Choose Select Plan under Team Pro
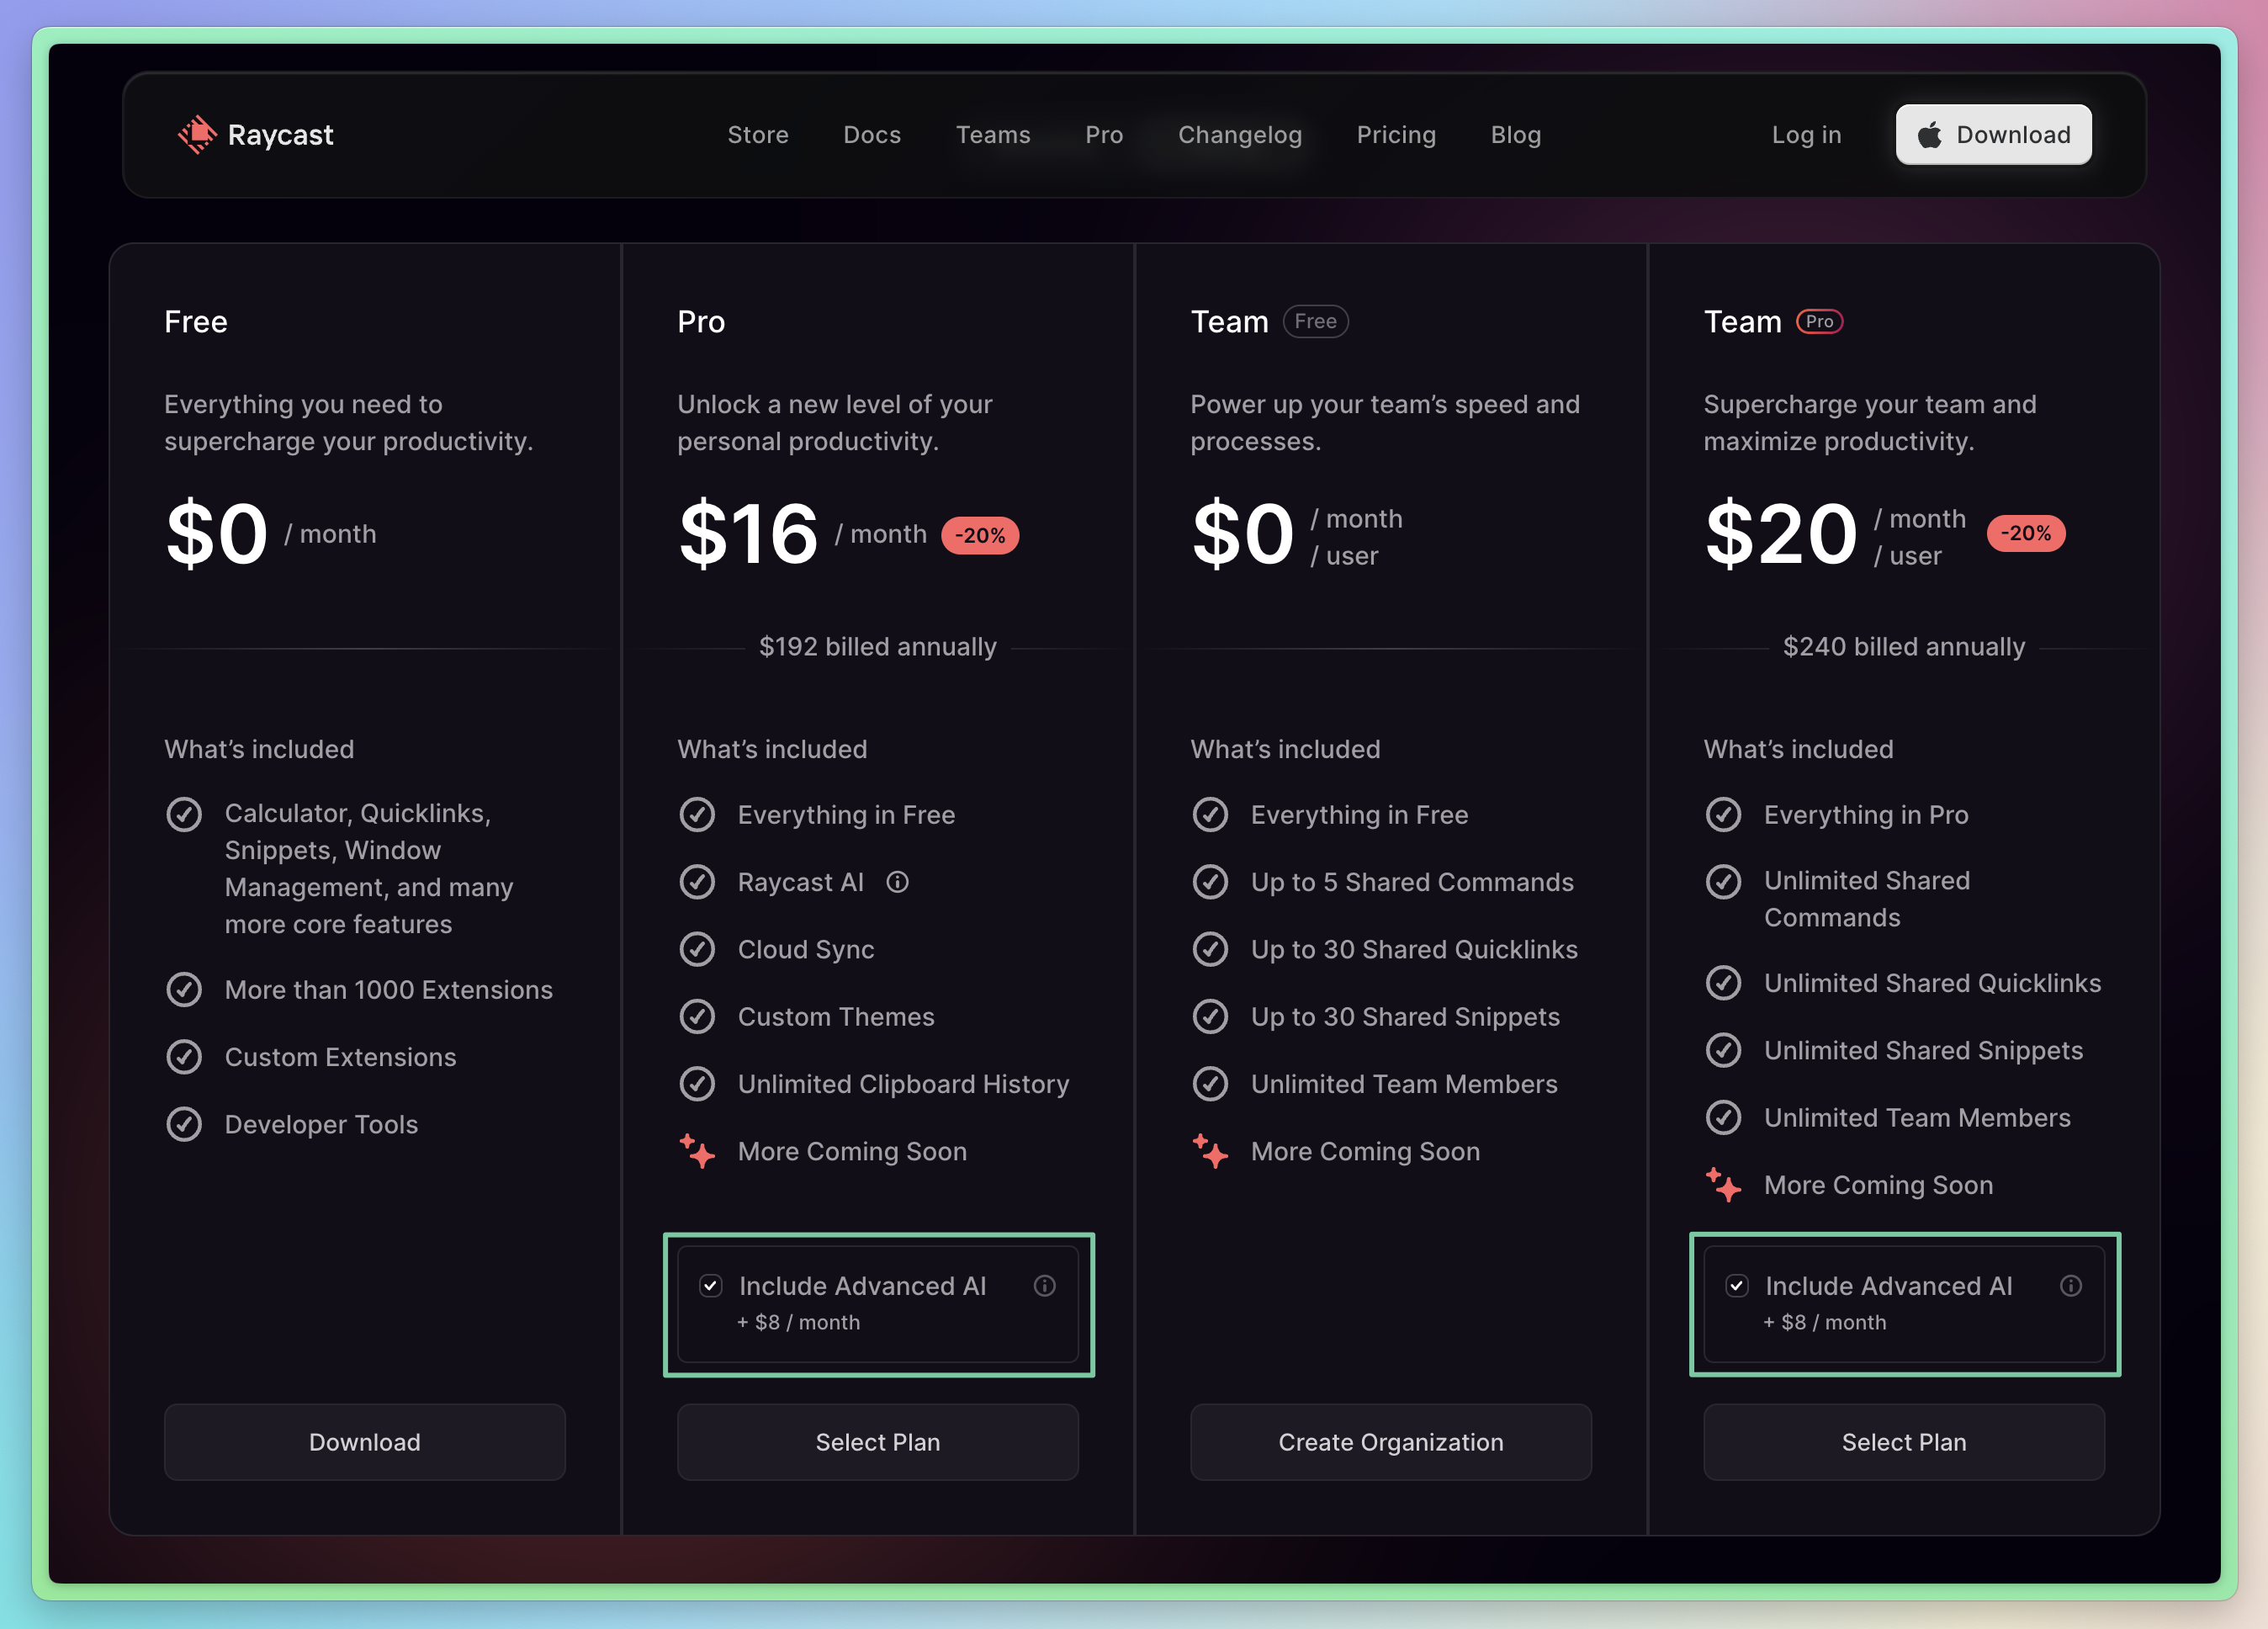Screen dimensions: 2268x1629 coord(1904,1442)
